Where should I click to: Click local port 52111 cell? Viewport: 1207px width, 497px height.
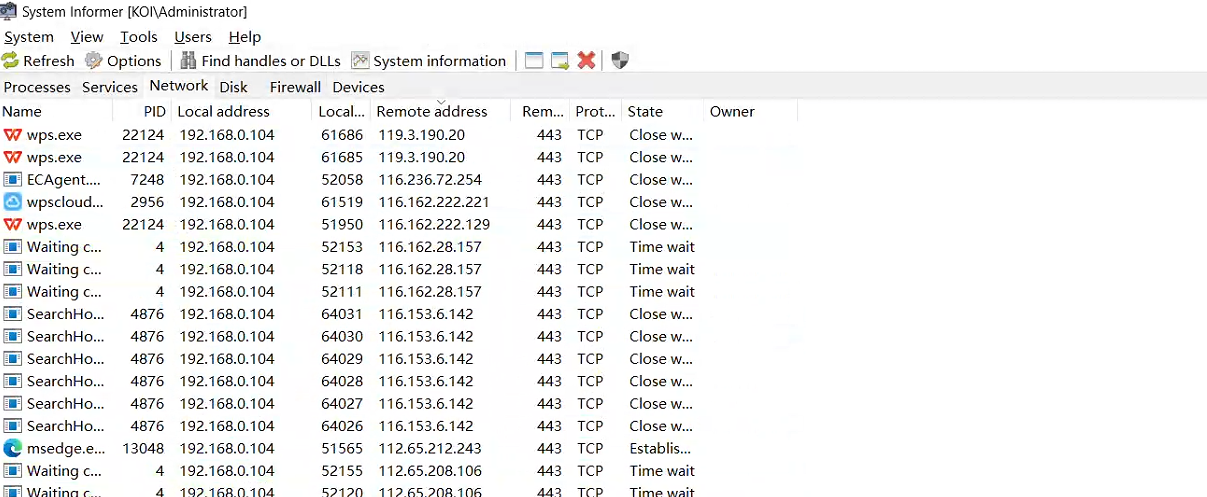[x=342, y=292]
